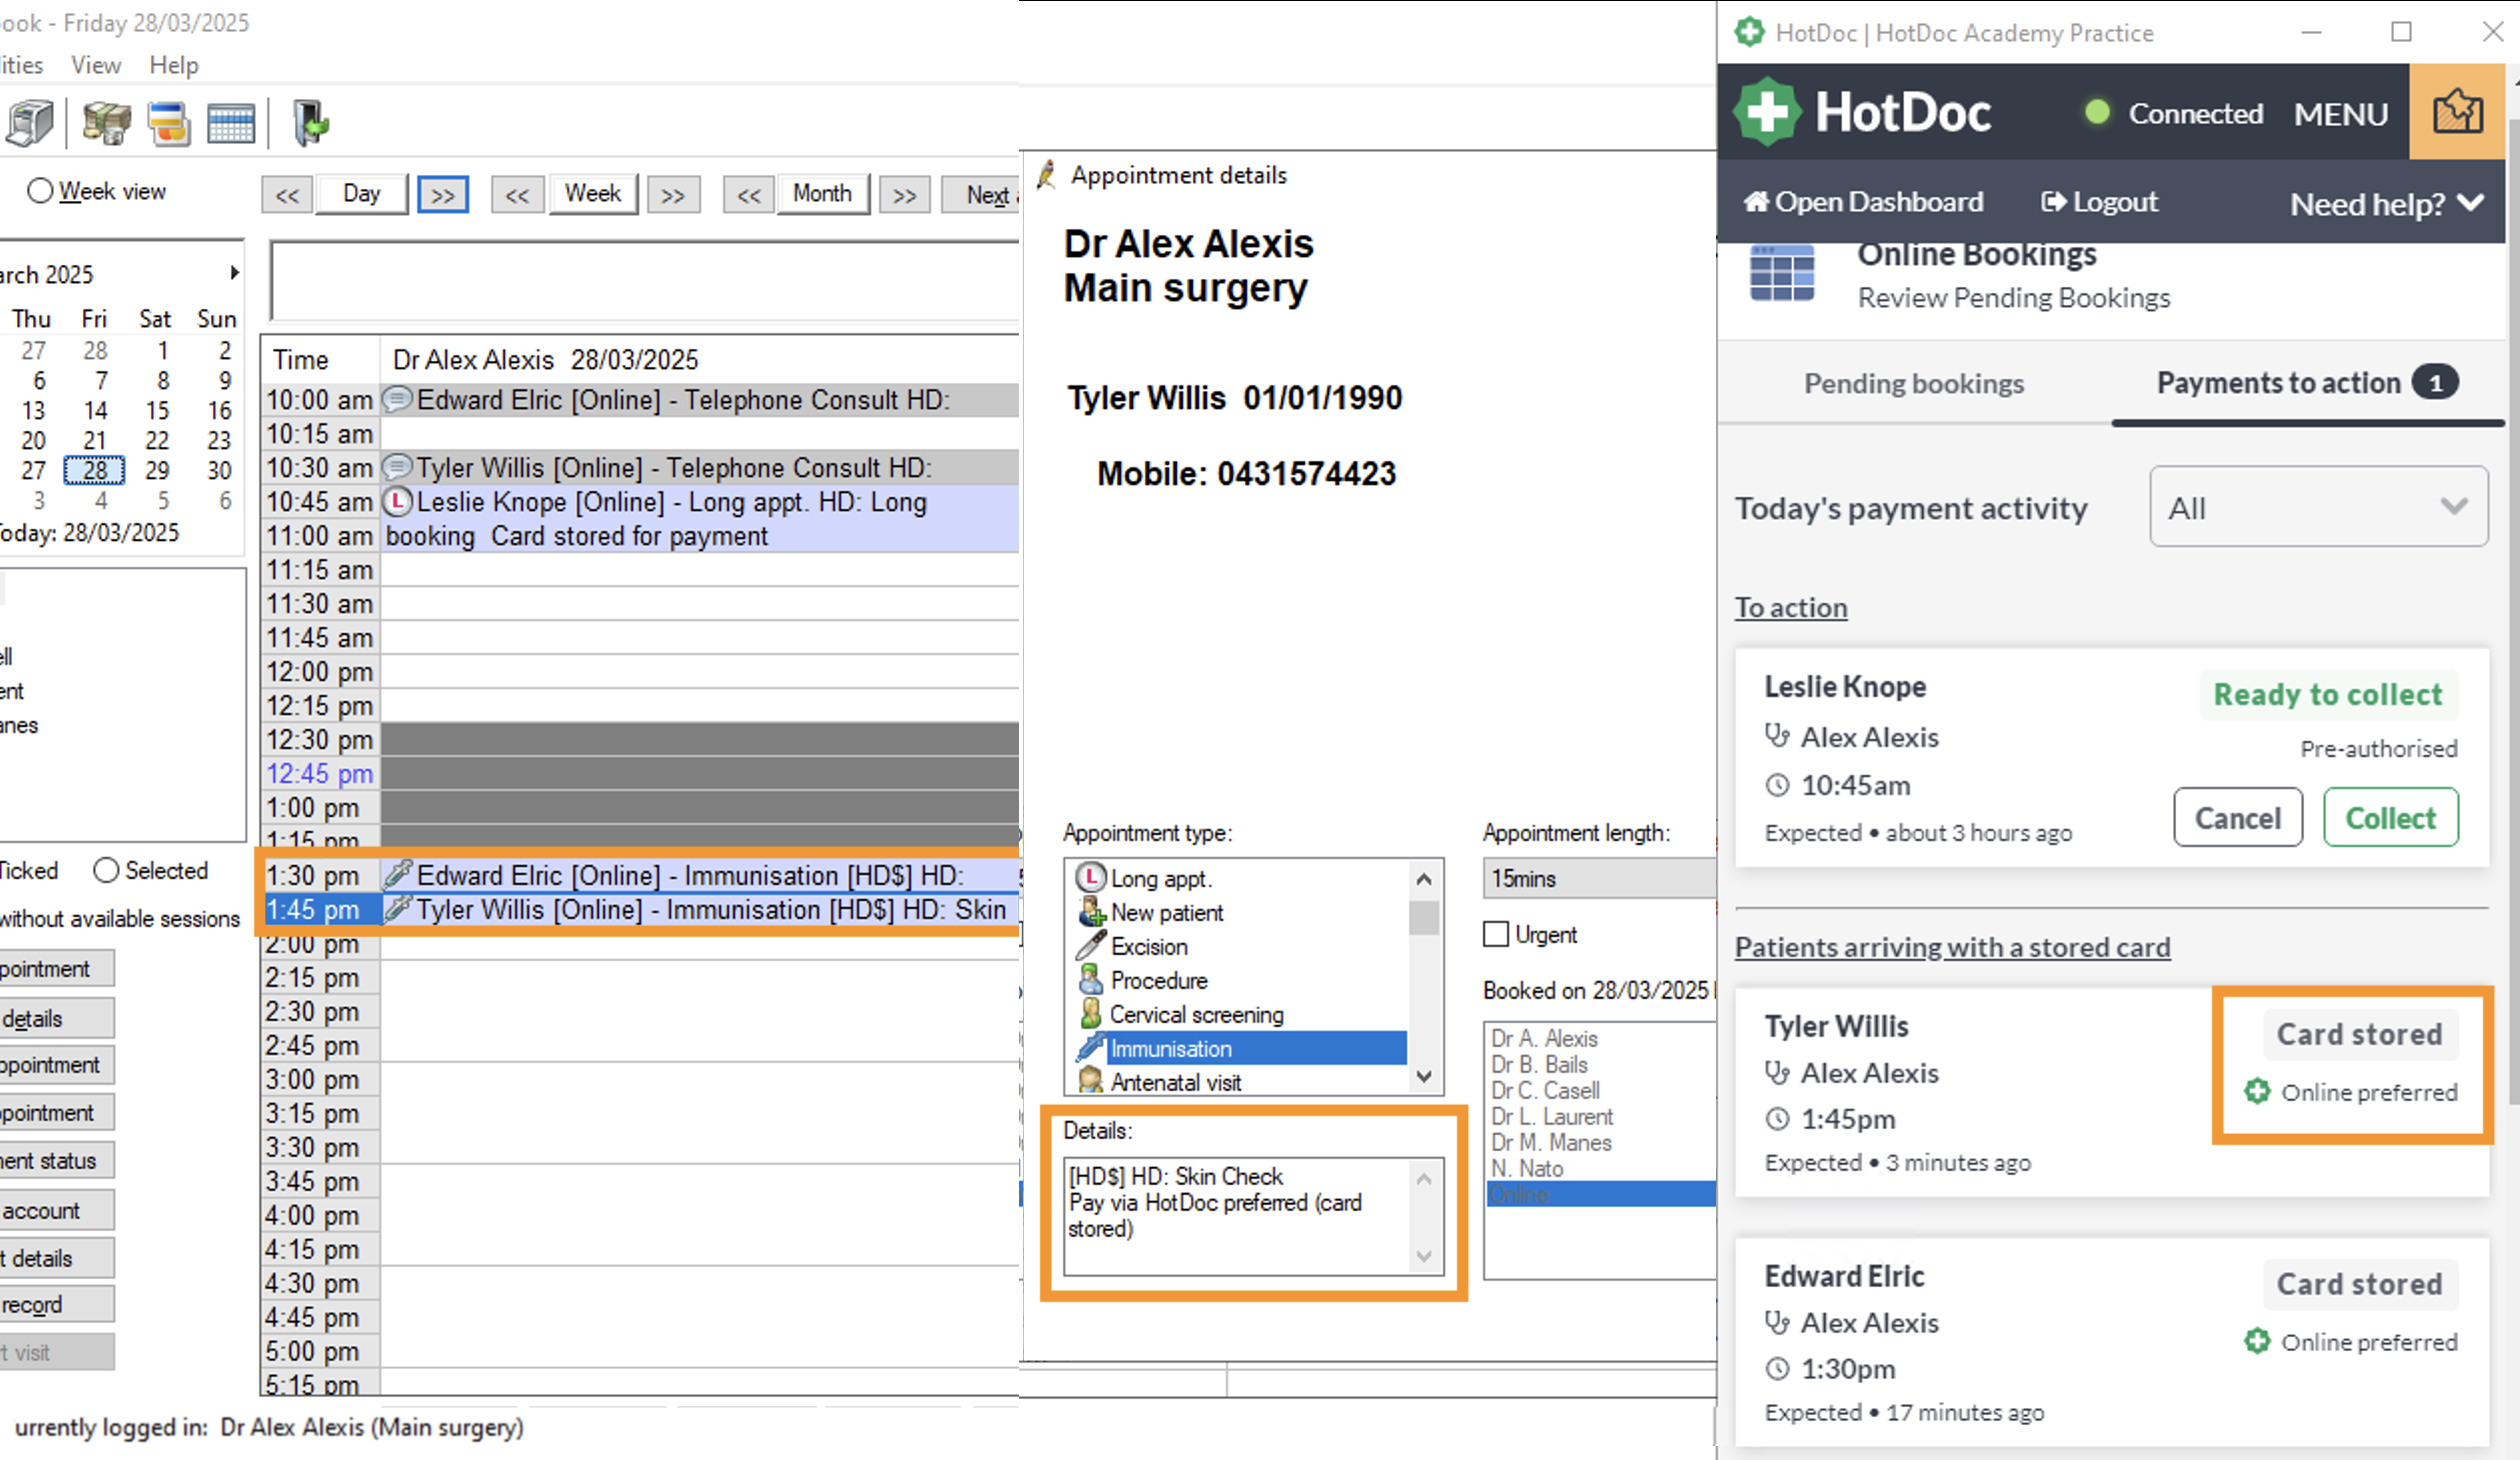Click the printer icon in the toolbar
The image size is (2520, 1460).
30,123
